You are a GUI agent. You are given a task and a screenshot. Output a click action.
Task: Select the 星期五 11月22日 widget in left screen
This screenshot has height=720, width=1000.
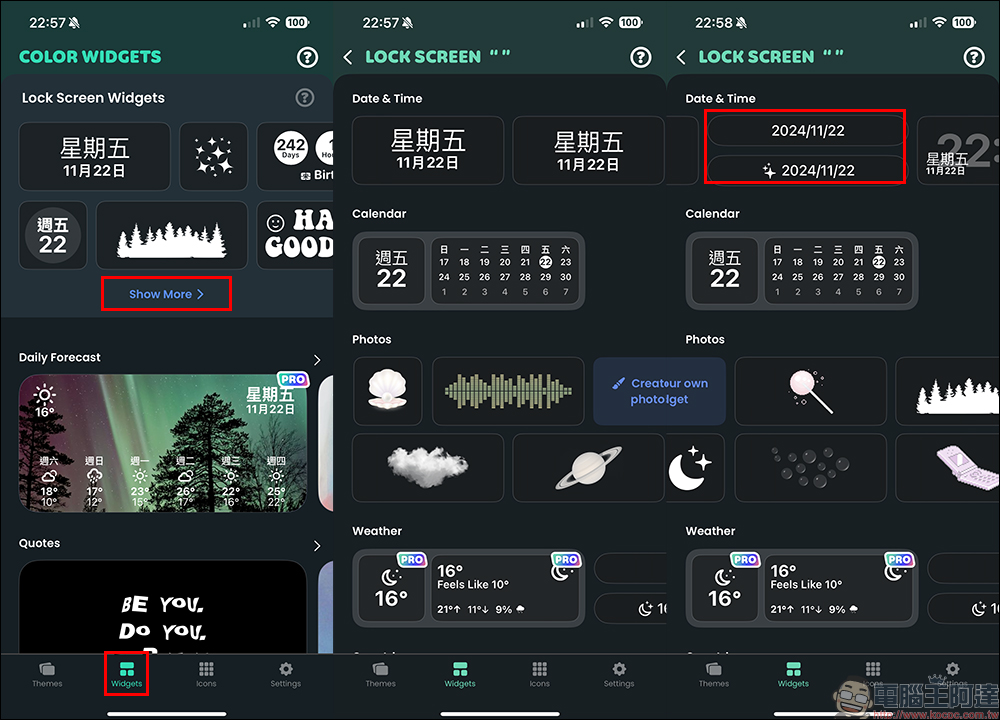(x=94, y=156)
